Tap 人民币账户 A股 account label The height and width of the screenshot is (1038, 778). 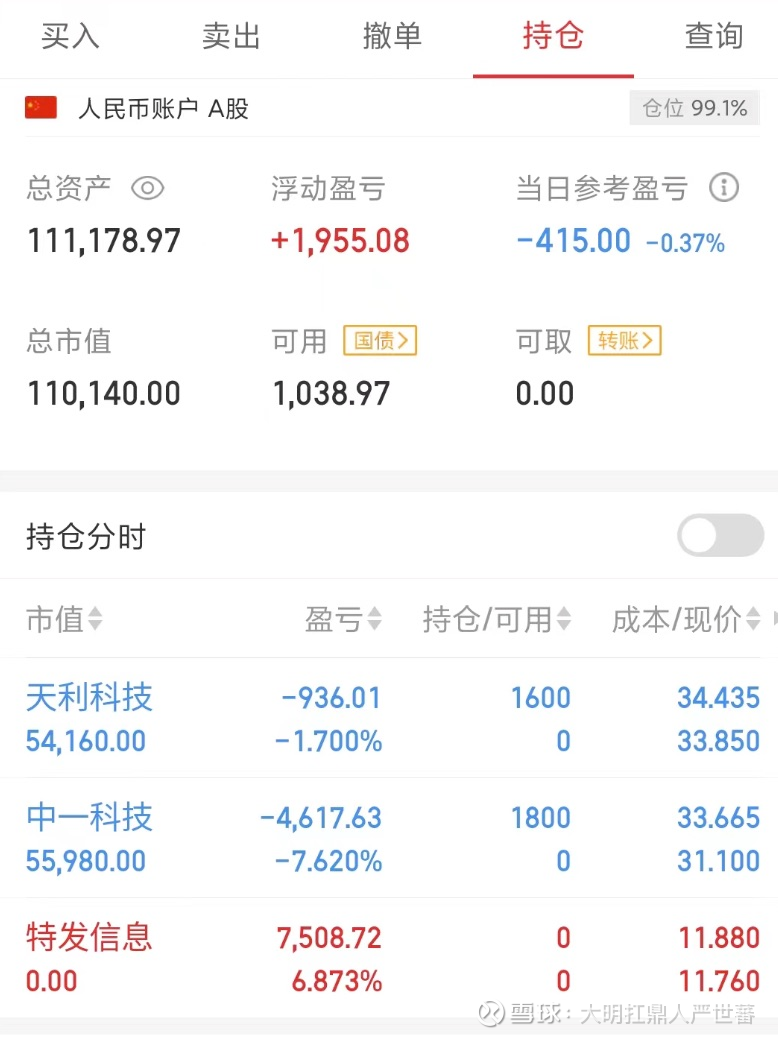(x=163, y=109)
